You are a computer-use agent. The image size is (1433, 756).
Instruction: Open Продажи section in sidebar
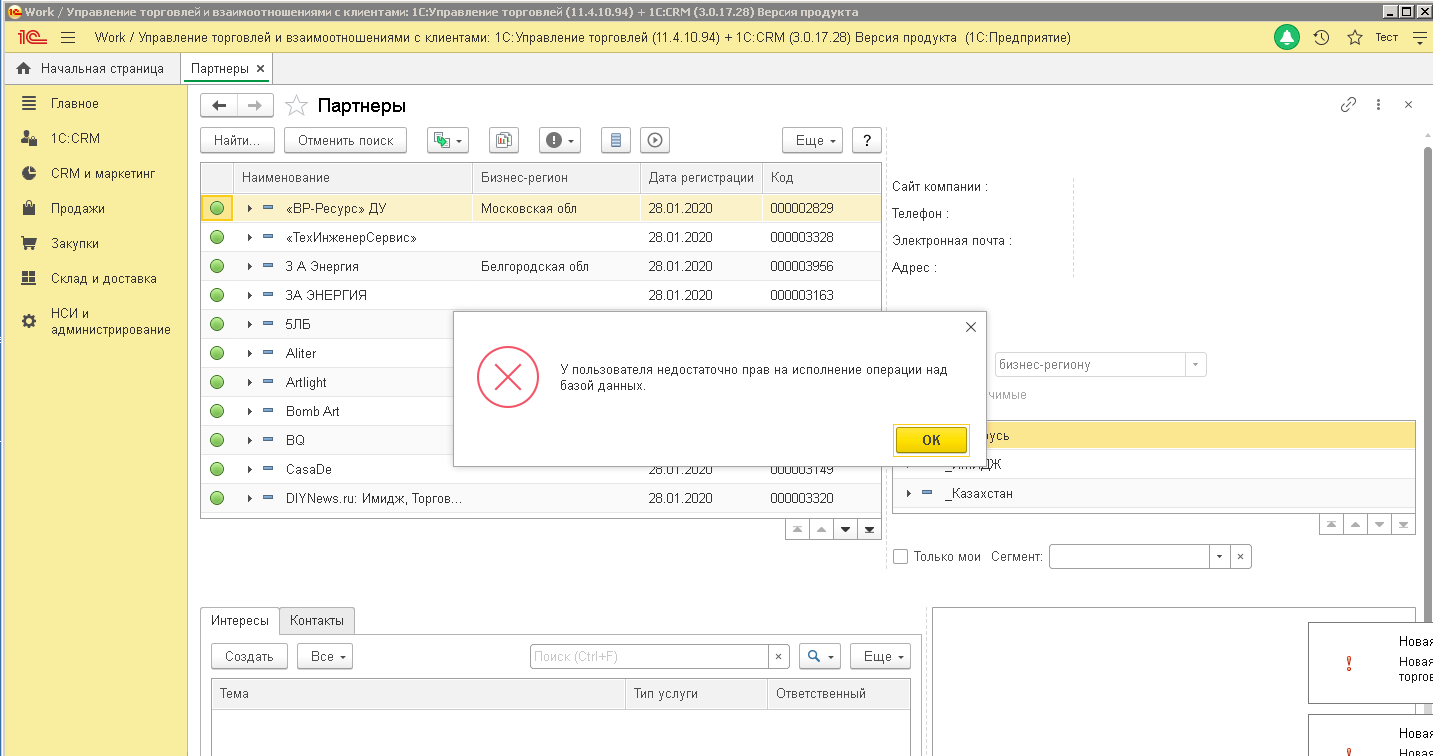tap(77, 208)
